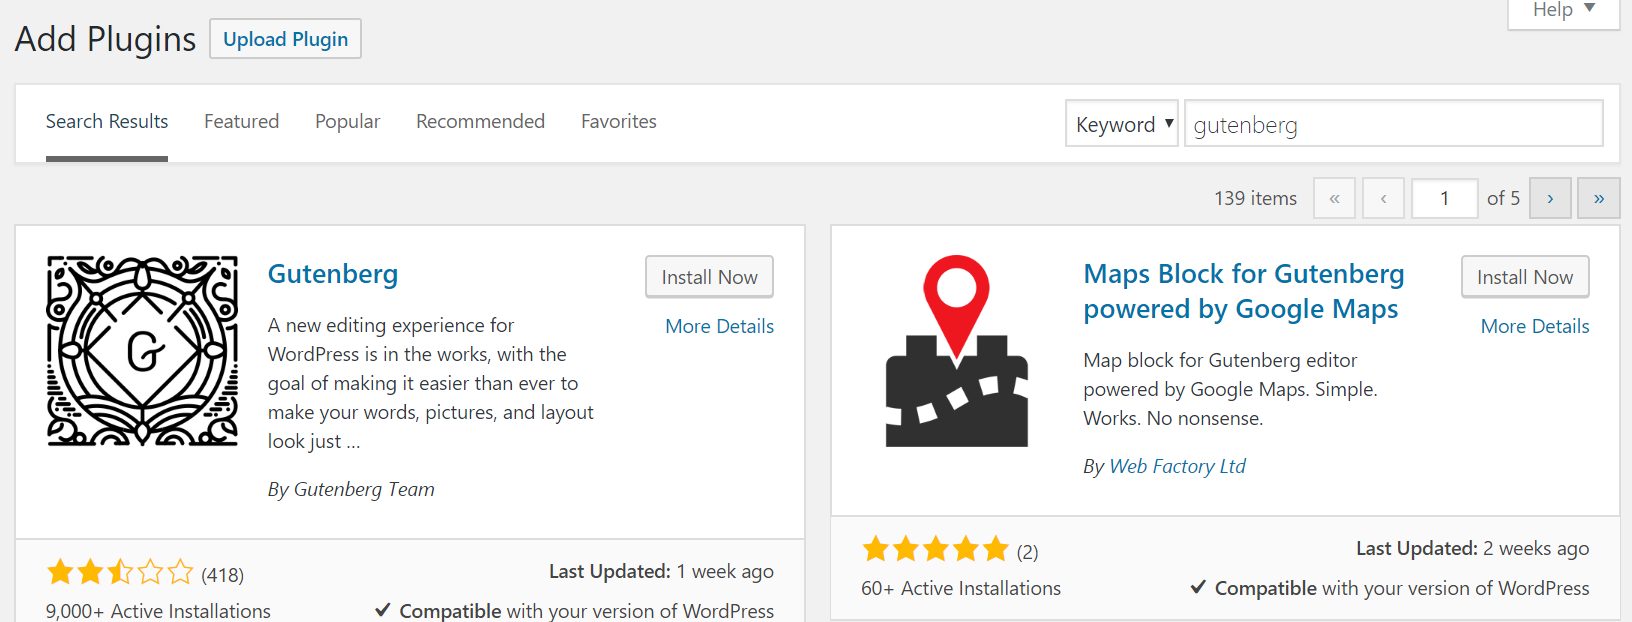Open Maps Block for Gutenberg title link
The image size is (1632, 622).
[x=1244, y=291]
